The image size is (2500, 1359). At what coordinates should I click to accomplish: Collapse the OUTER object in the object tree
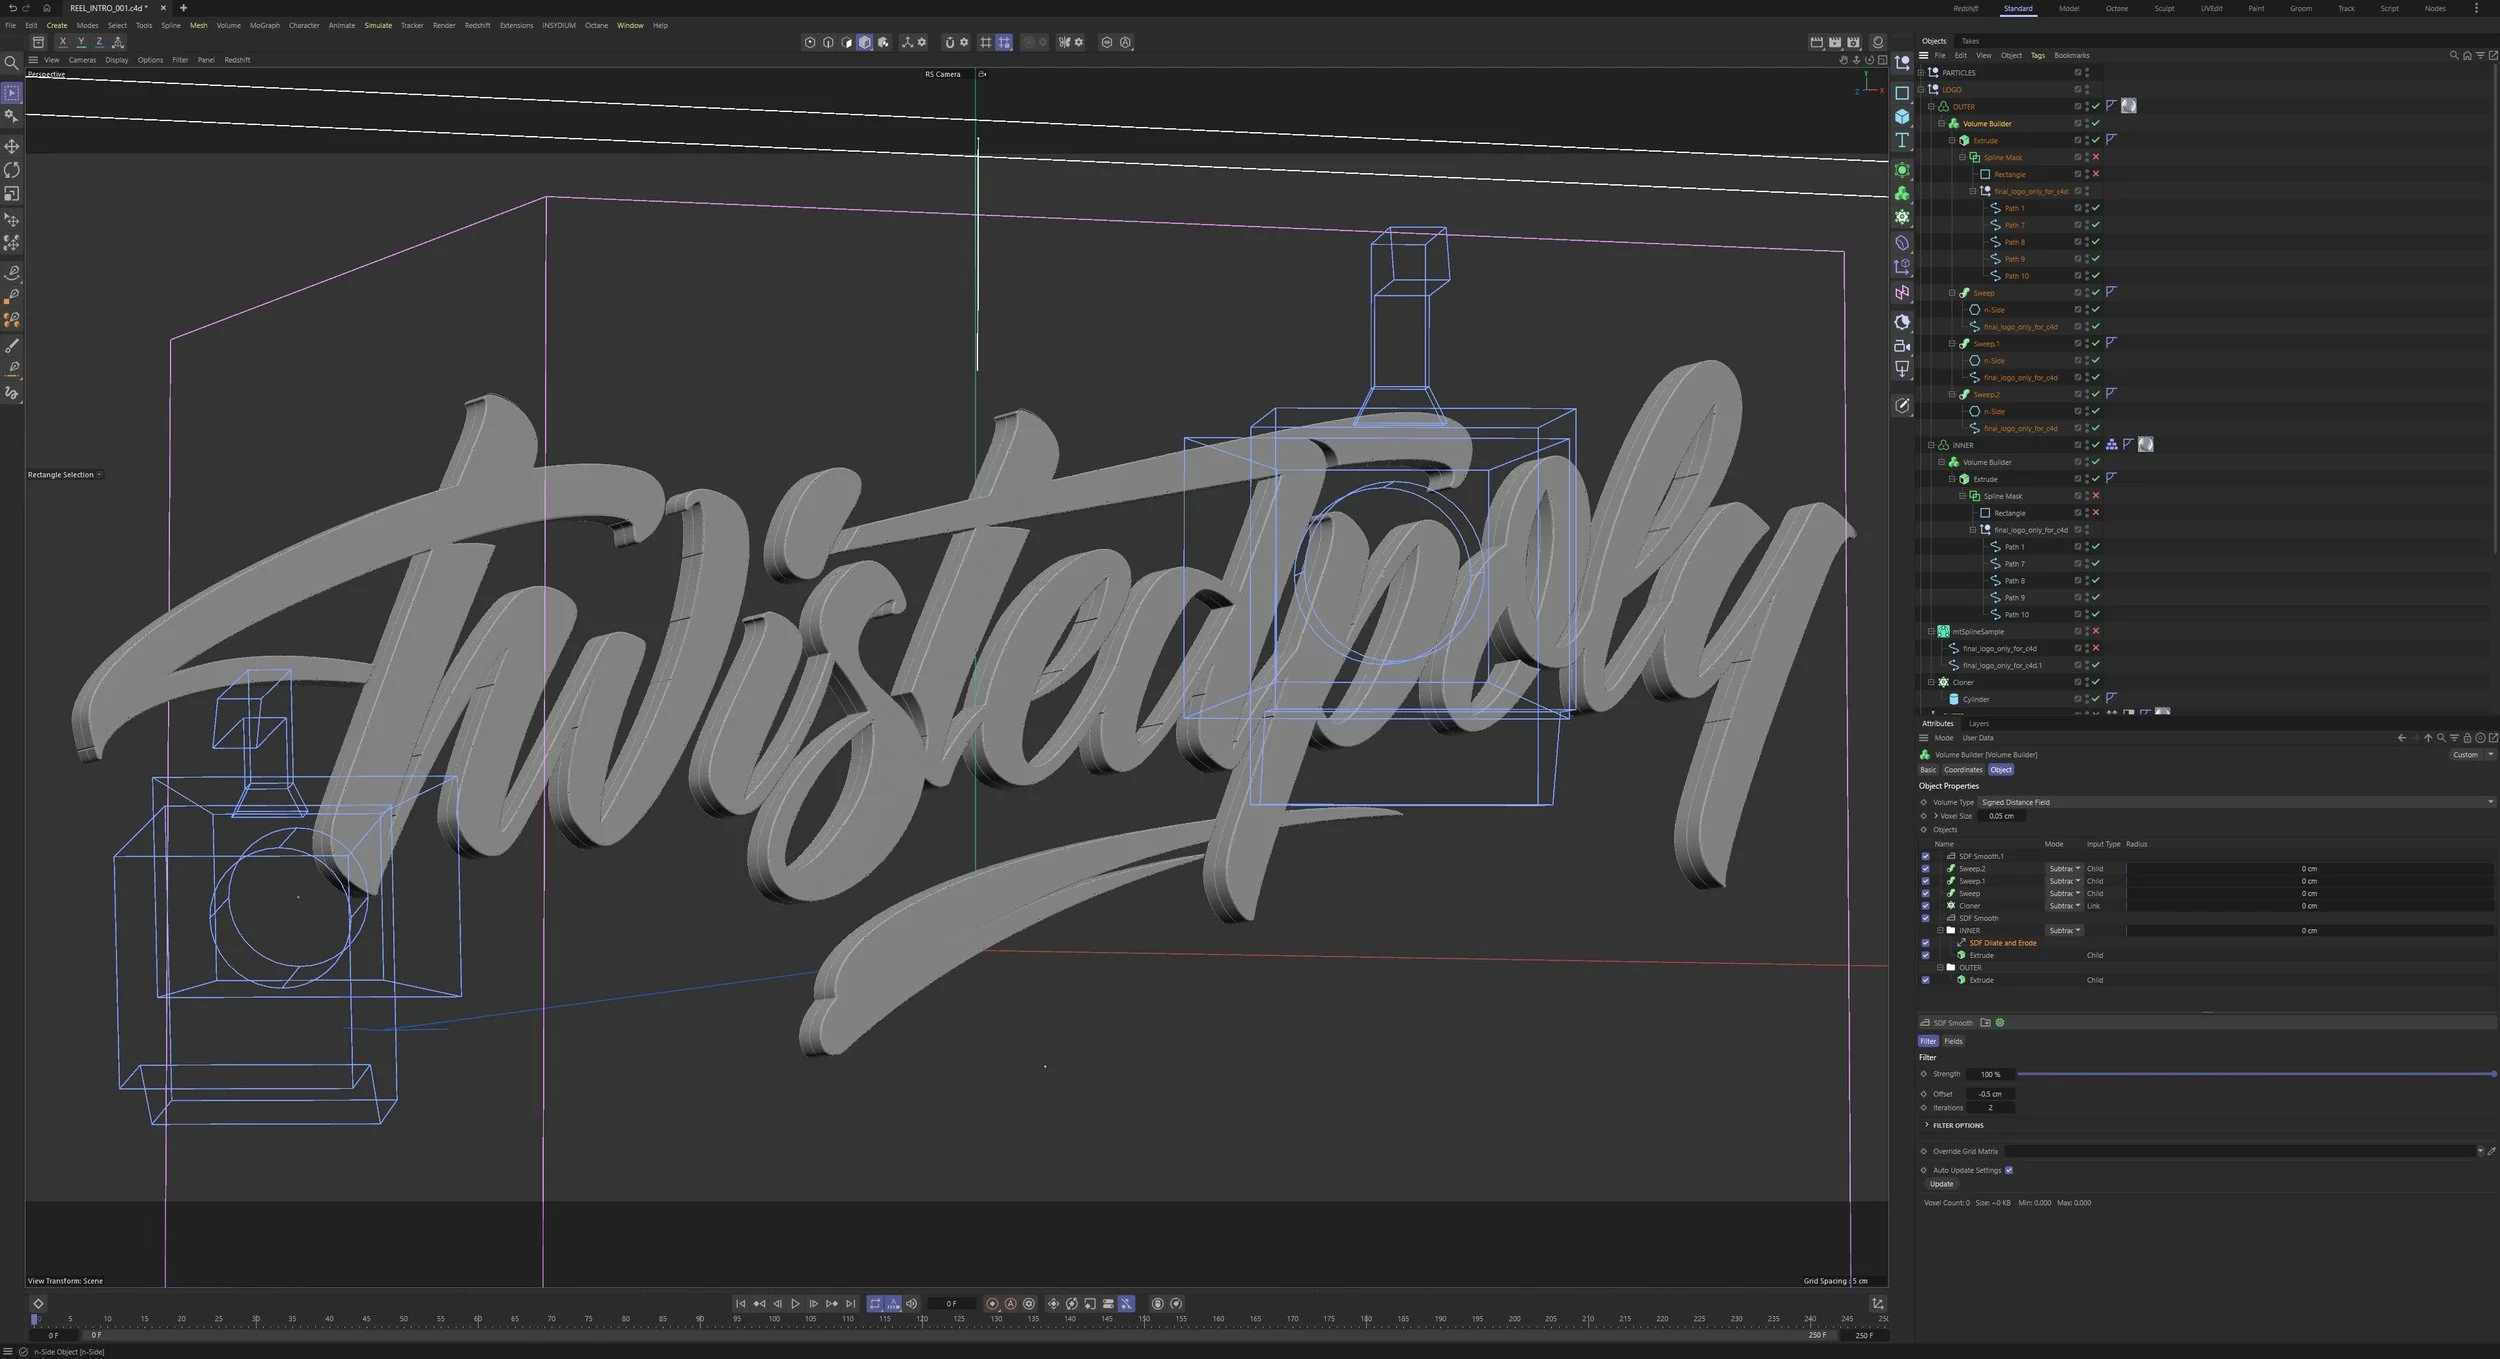pos(1932,106)
